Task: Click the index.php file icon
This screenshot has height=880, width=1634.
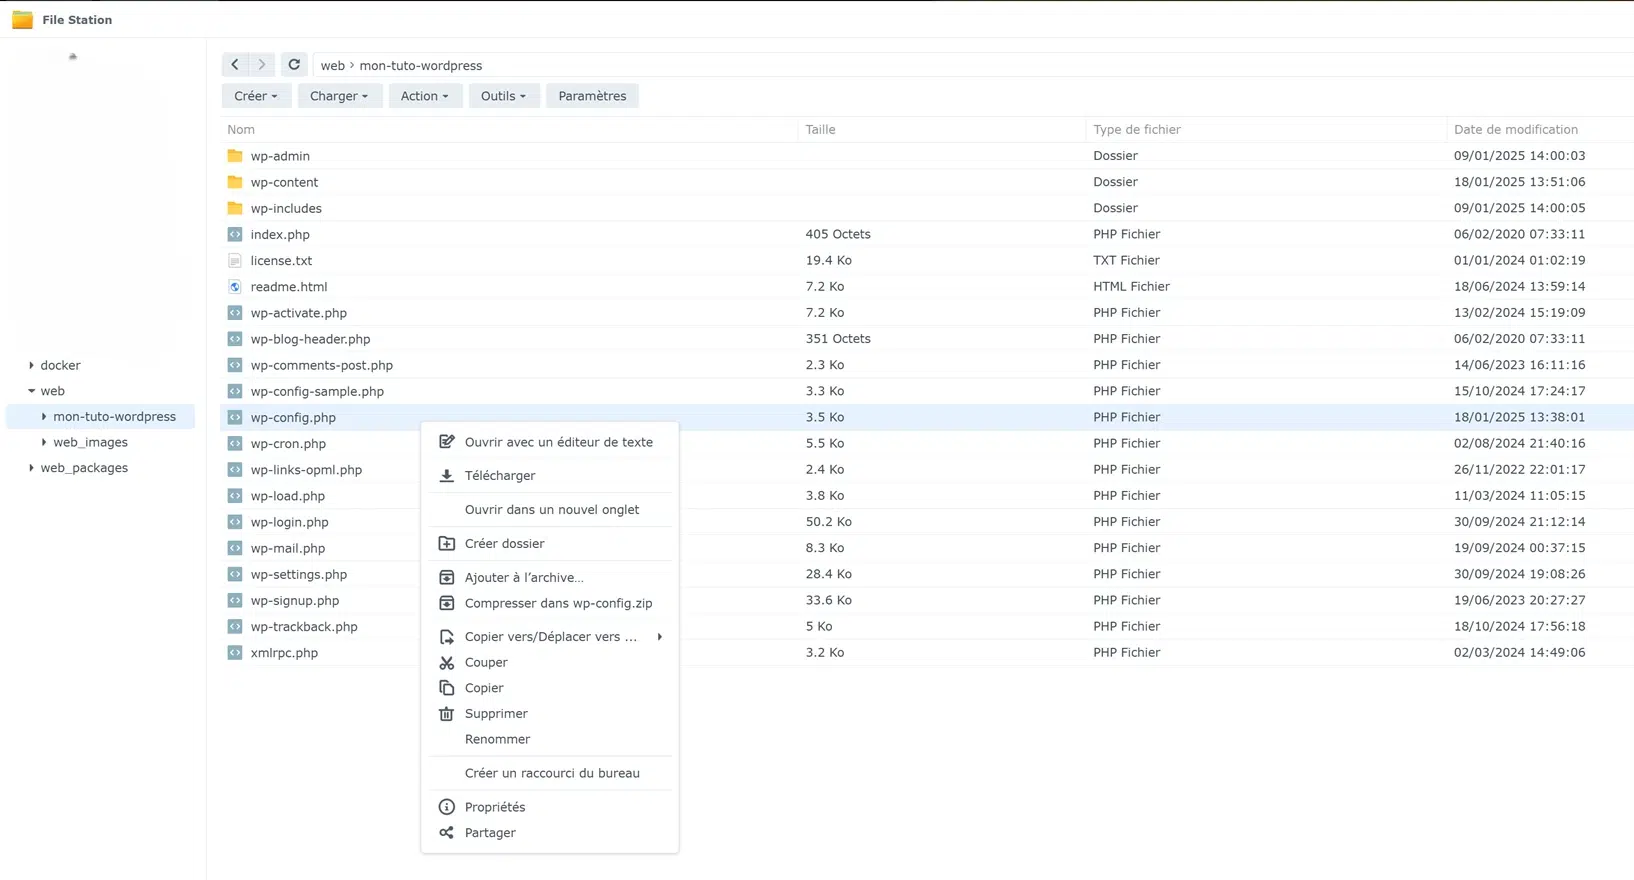Action: coord(235,235)
